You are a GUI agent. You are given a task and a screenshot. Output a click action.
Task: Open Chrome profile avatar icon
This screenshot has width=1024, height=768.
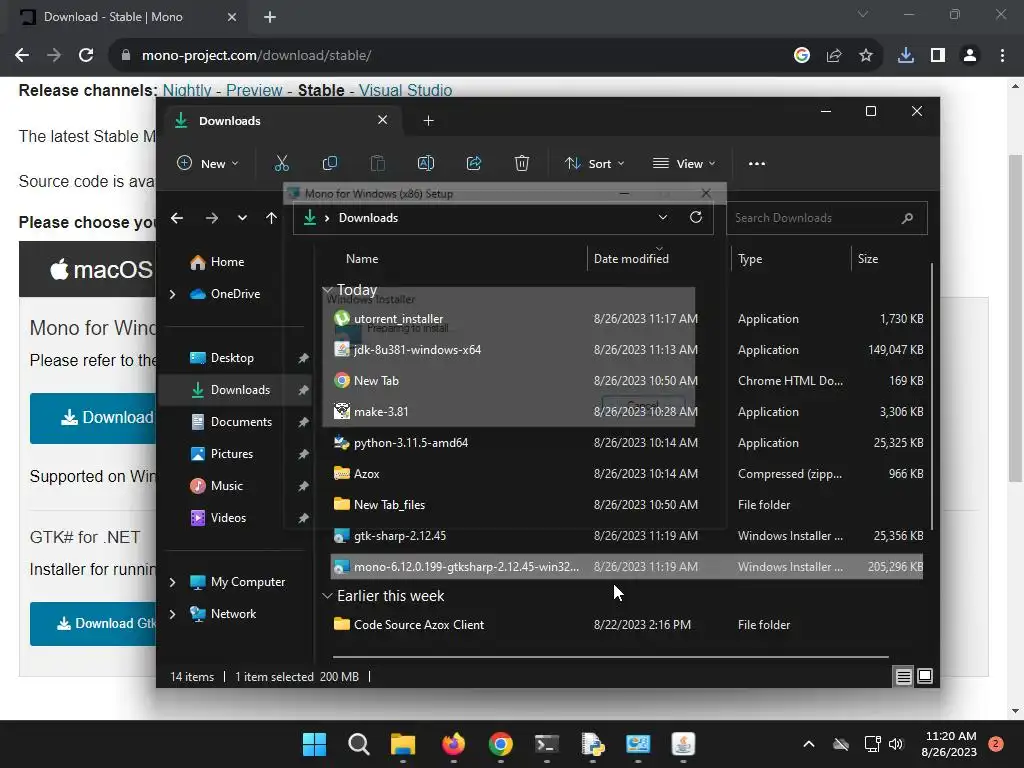[x=970, y=56]
